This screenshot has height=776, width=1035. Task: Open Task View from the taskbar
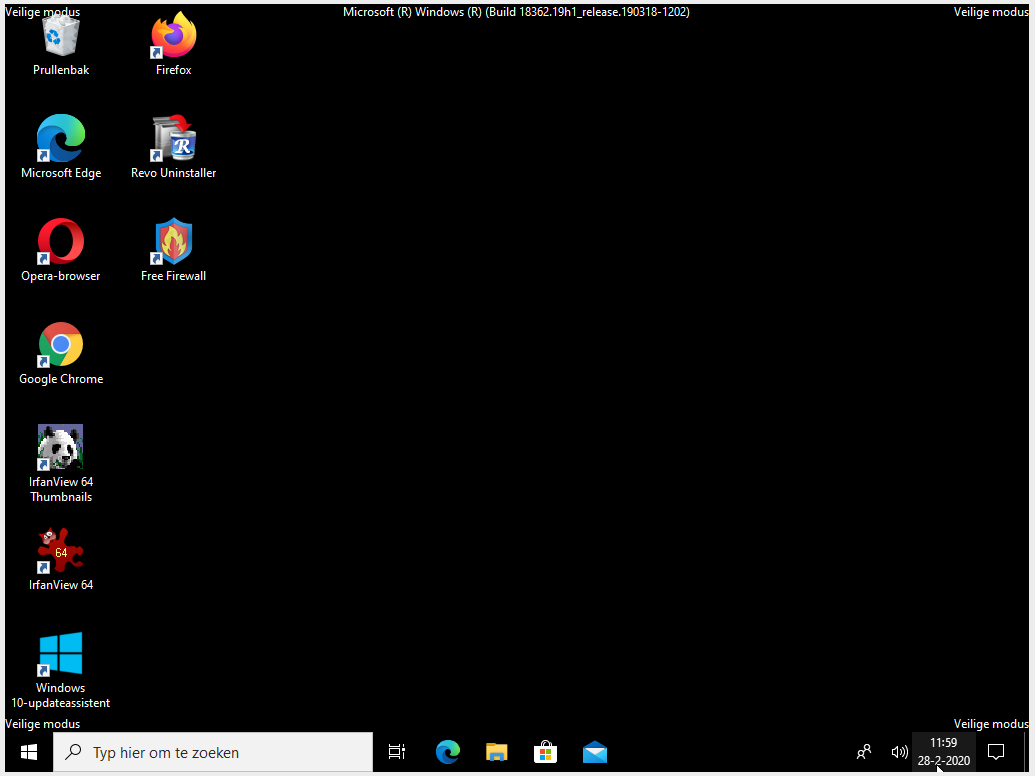pyautogui.click(x=397, y=752)
